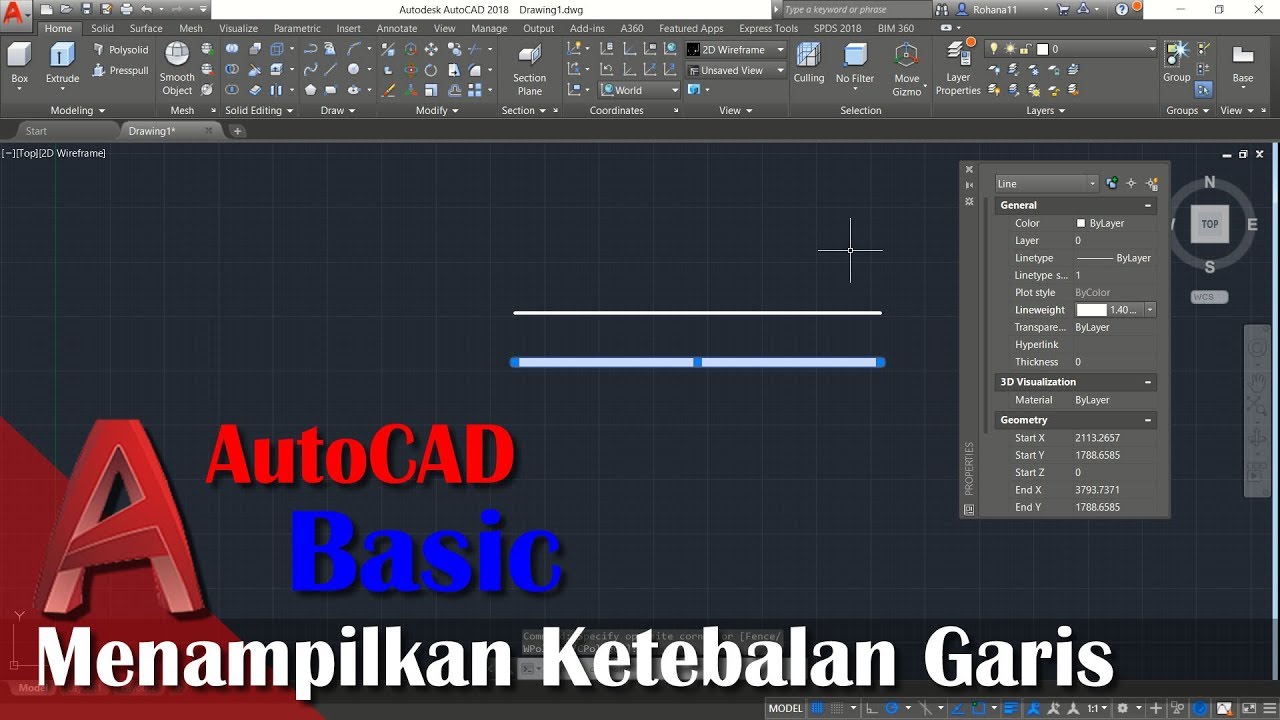Open the BIM 360 ribbon tab
This screenshot has height=720, width=1280.
tap(896, 29)
